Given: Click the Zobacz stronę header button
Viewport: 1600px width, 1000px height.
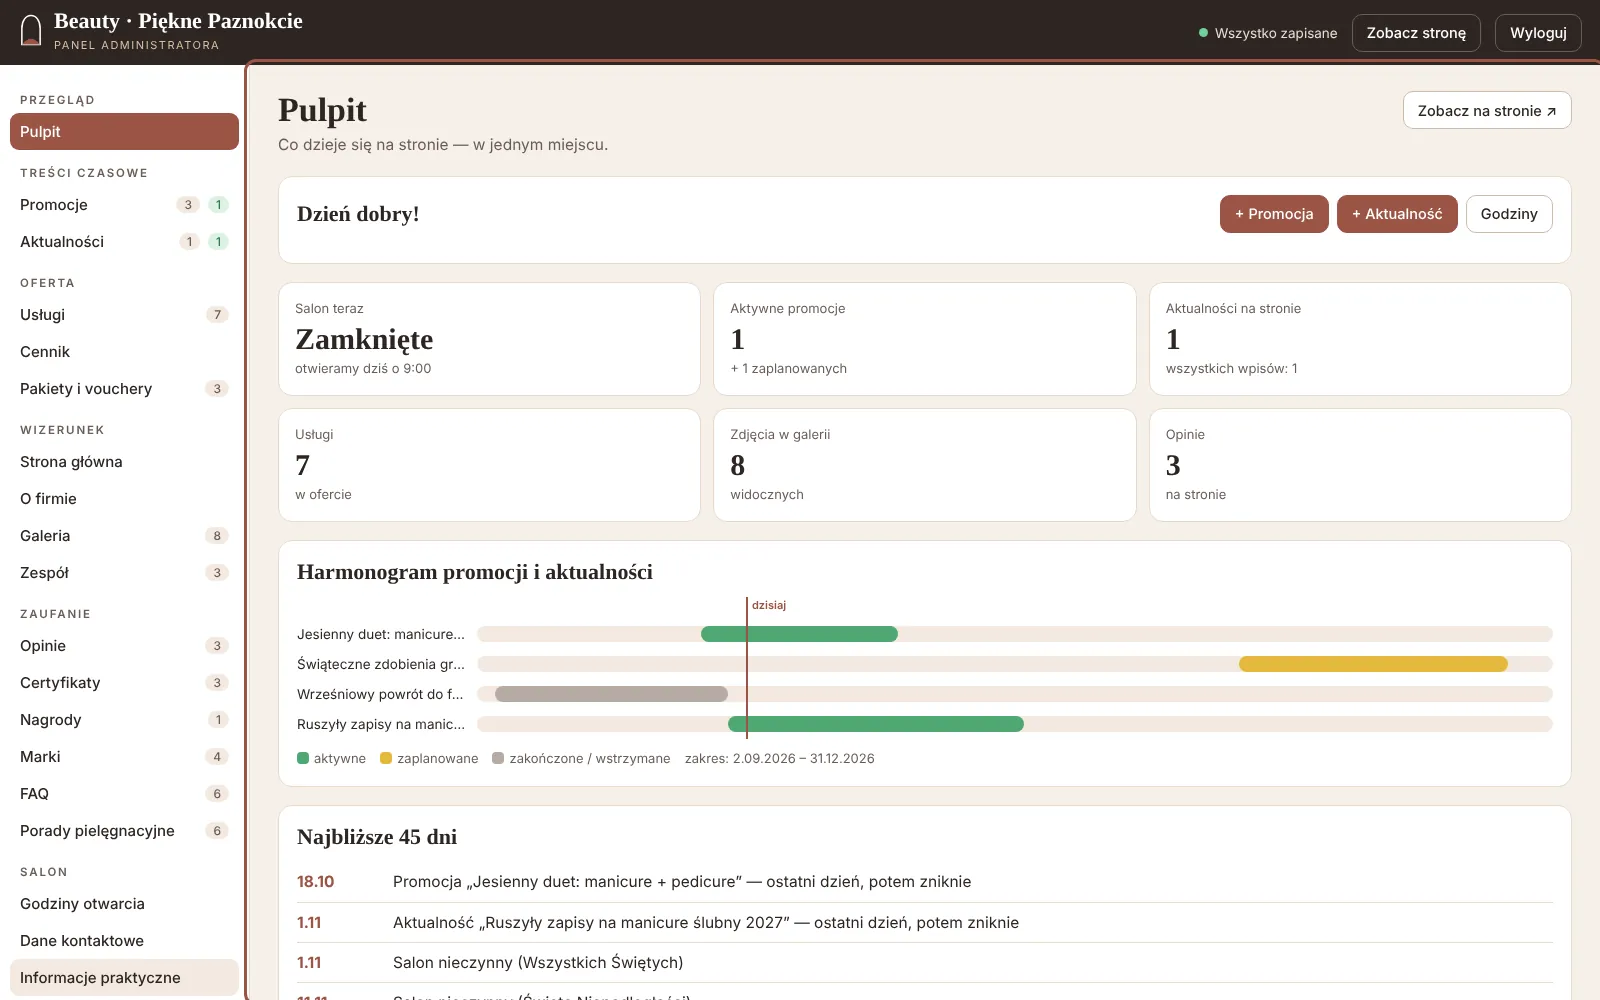Looking at the screenshot, I should point(1416,33).
